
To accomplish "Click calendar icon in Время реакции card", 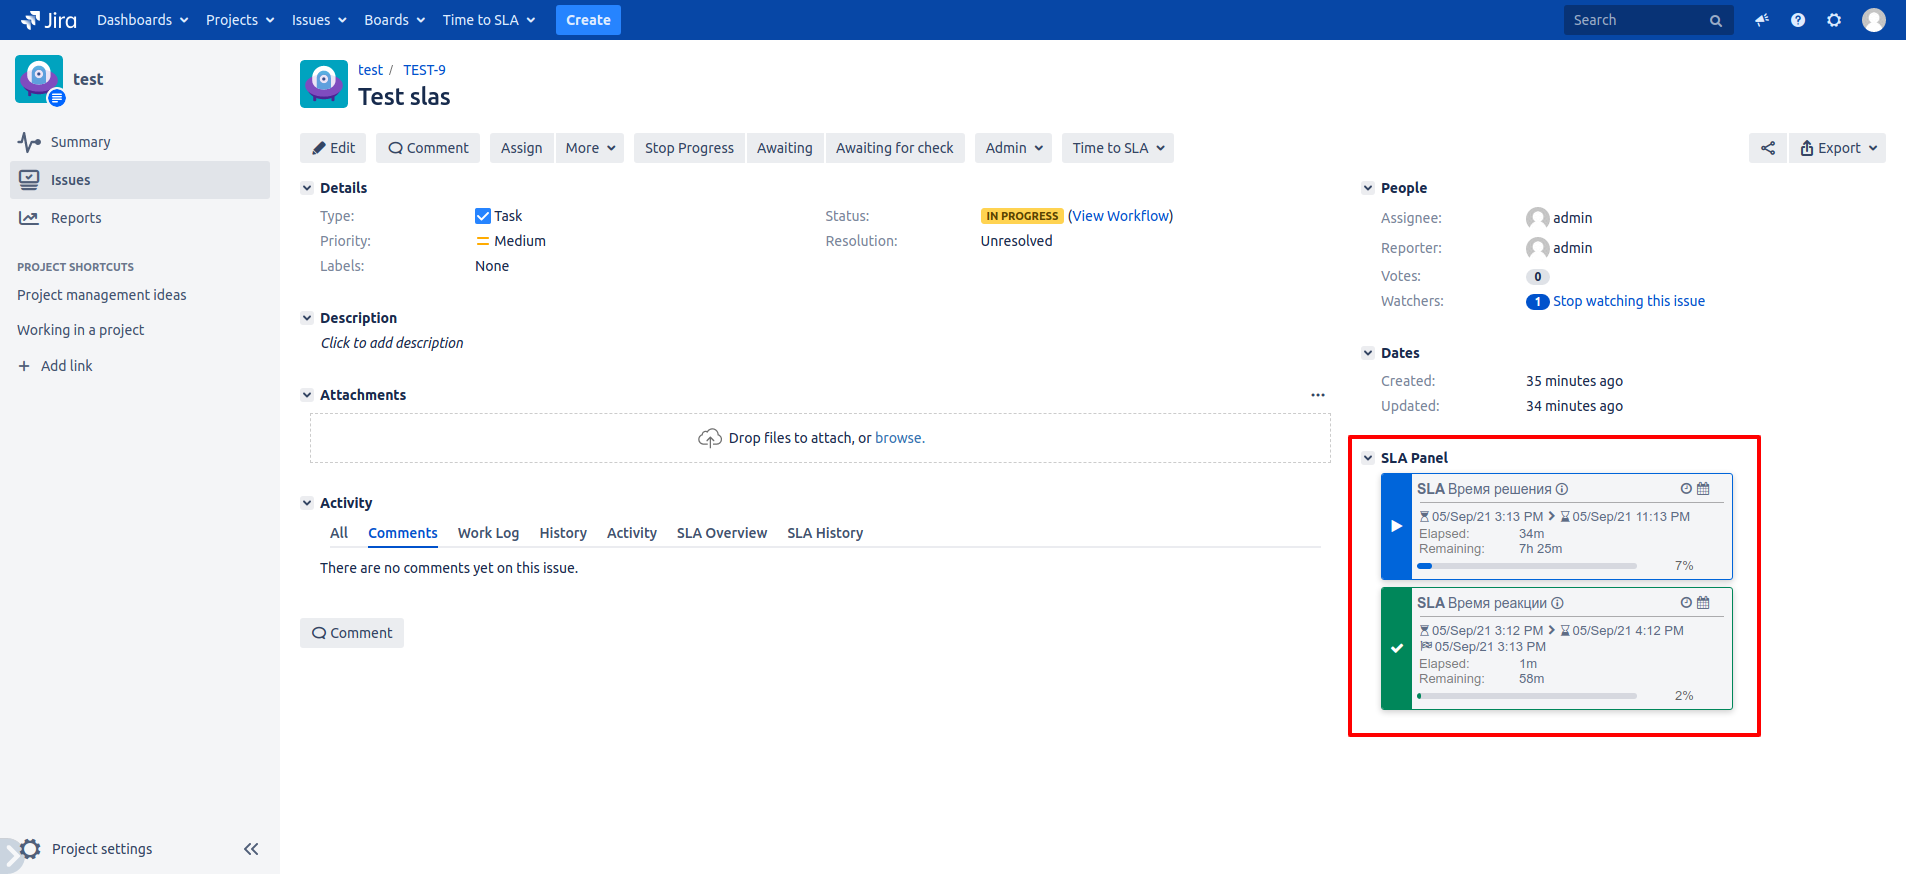I will pos(1703,603).
